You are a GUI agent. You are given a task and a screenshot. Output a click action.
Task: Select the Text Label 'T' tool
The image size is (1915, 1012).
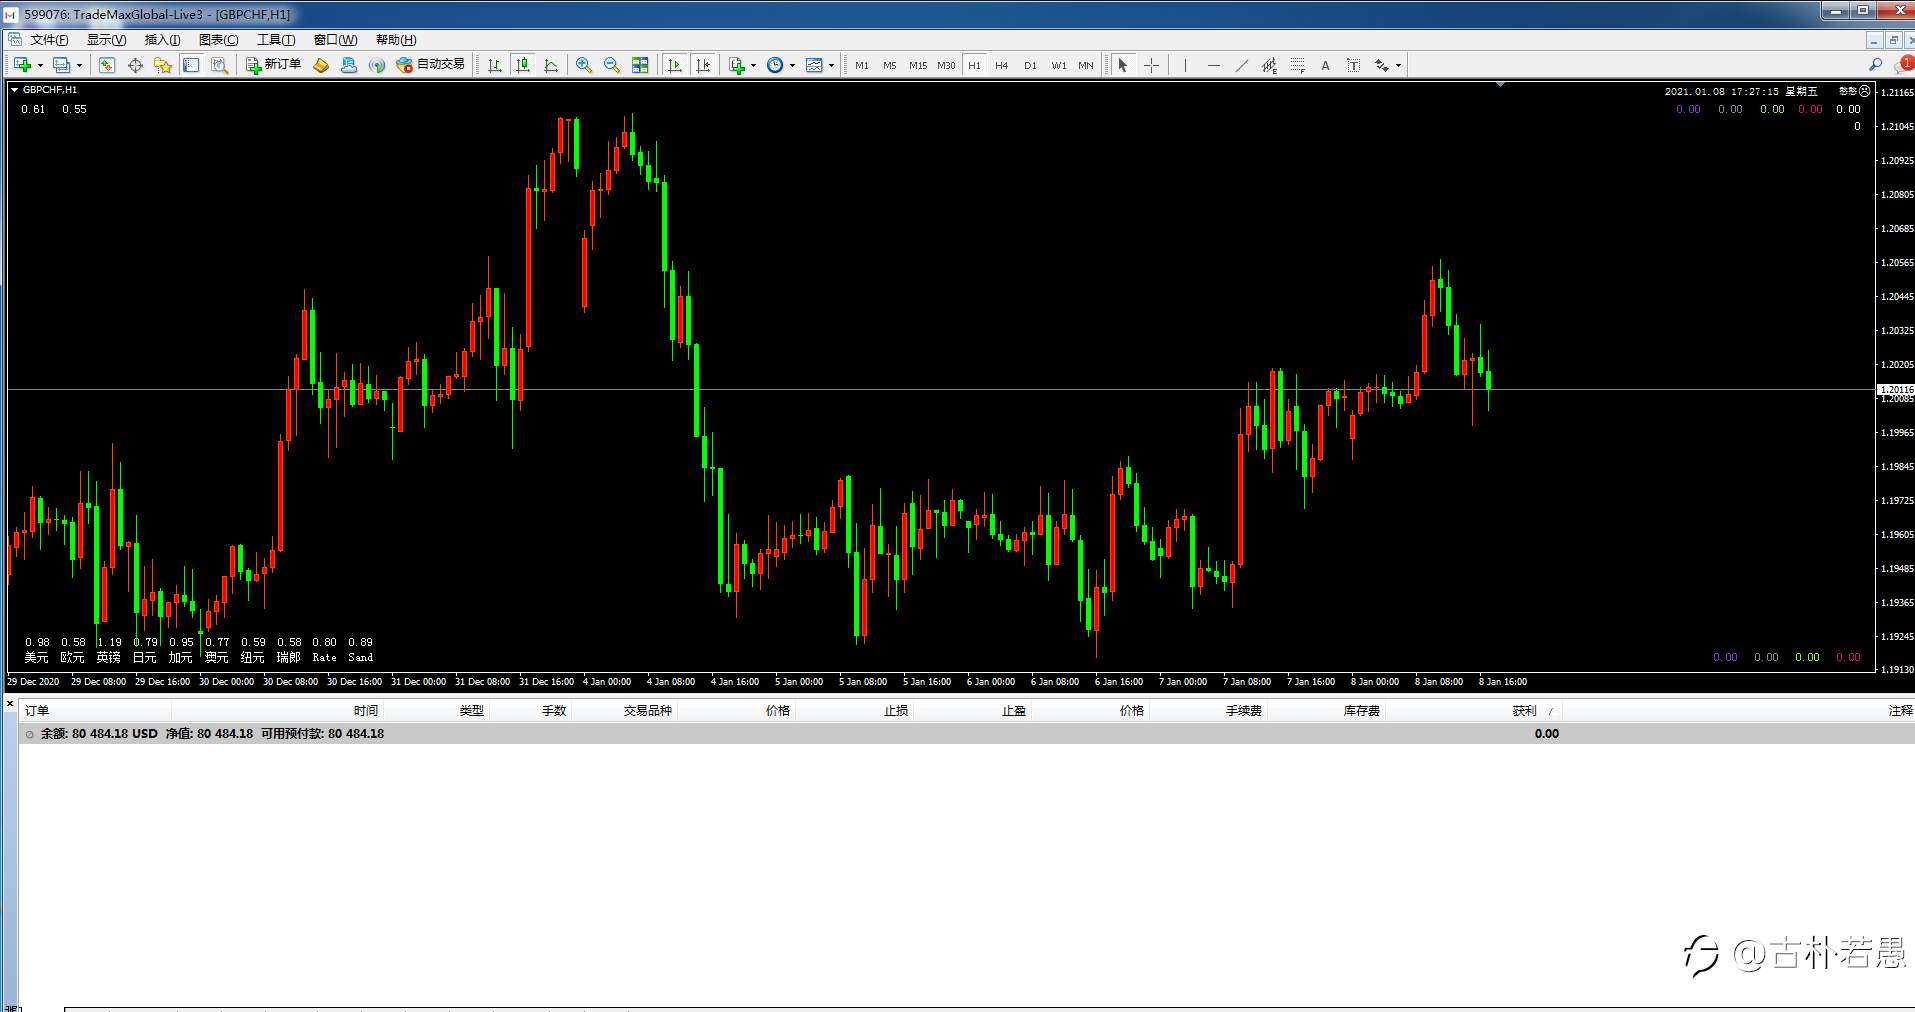[1353, 65]
